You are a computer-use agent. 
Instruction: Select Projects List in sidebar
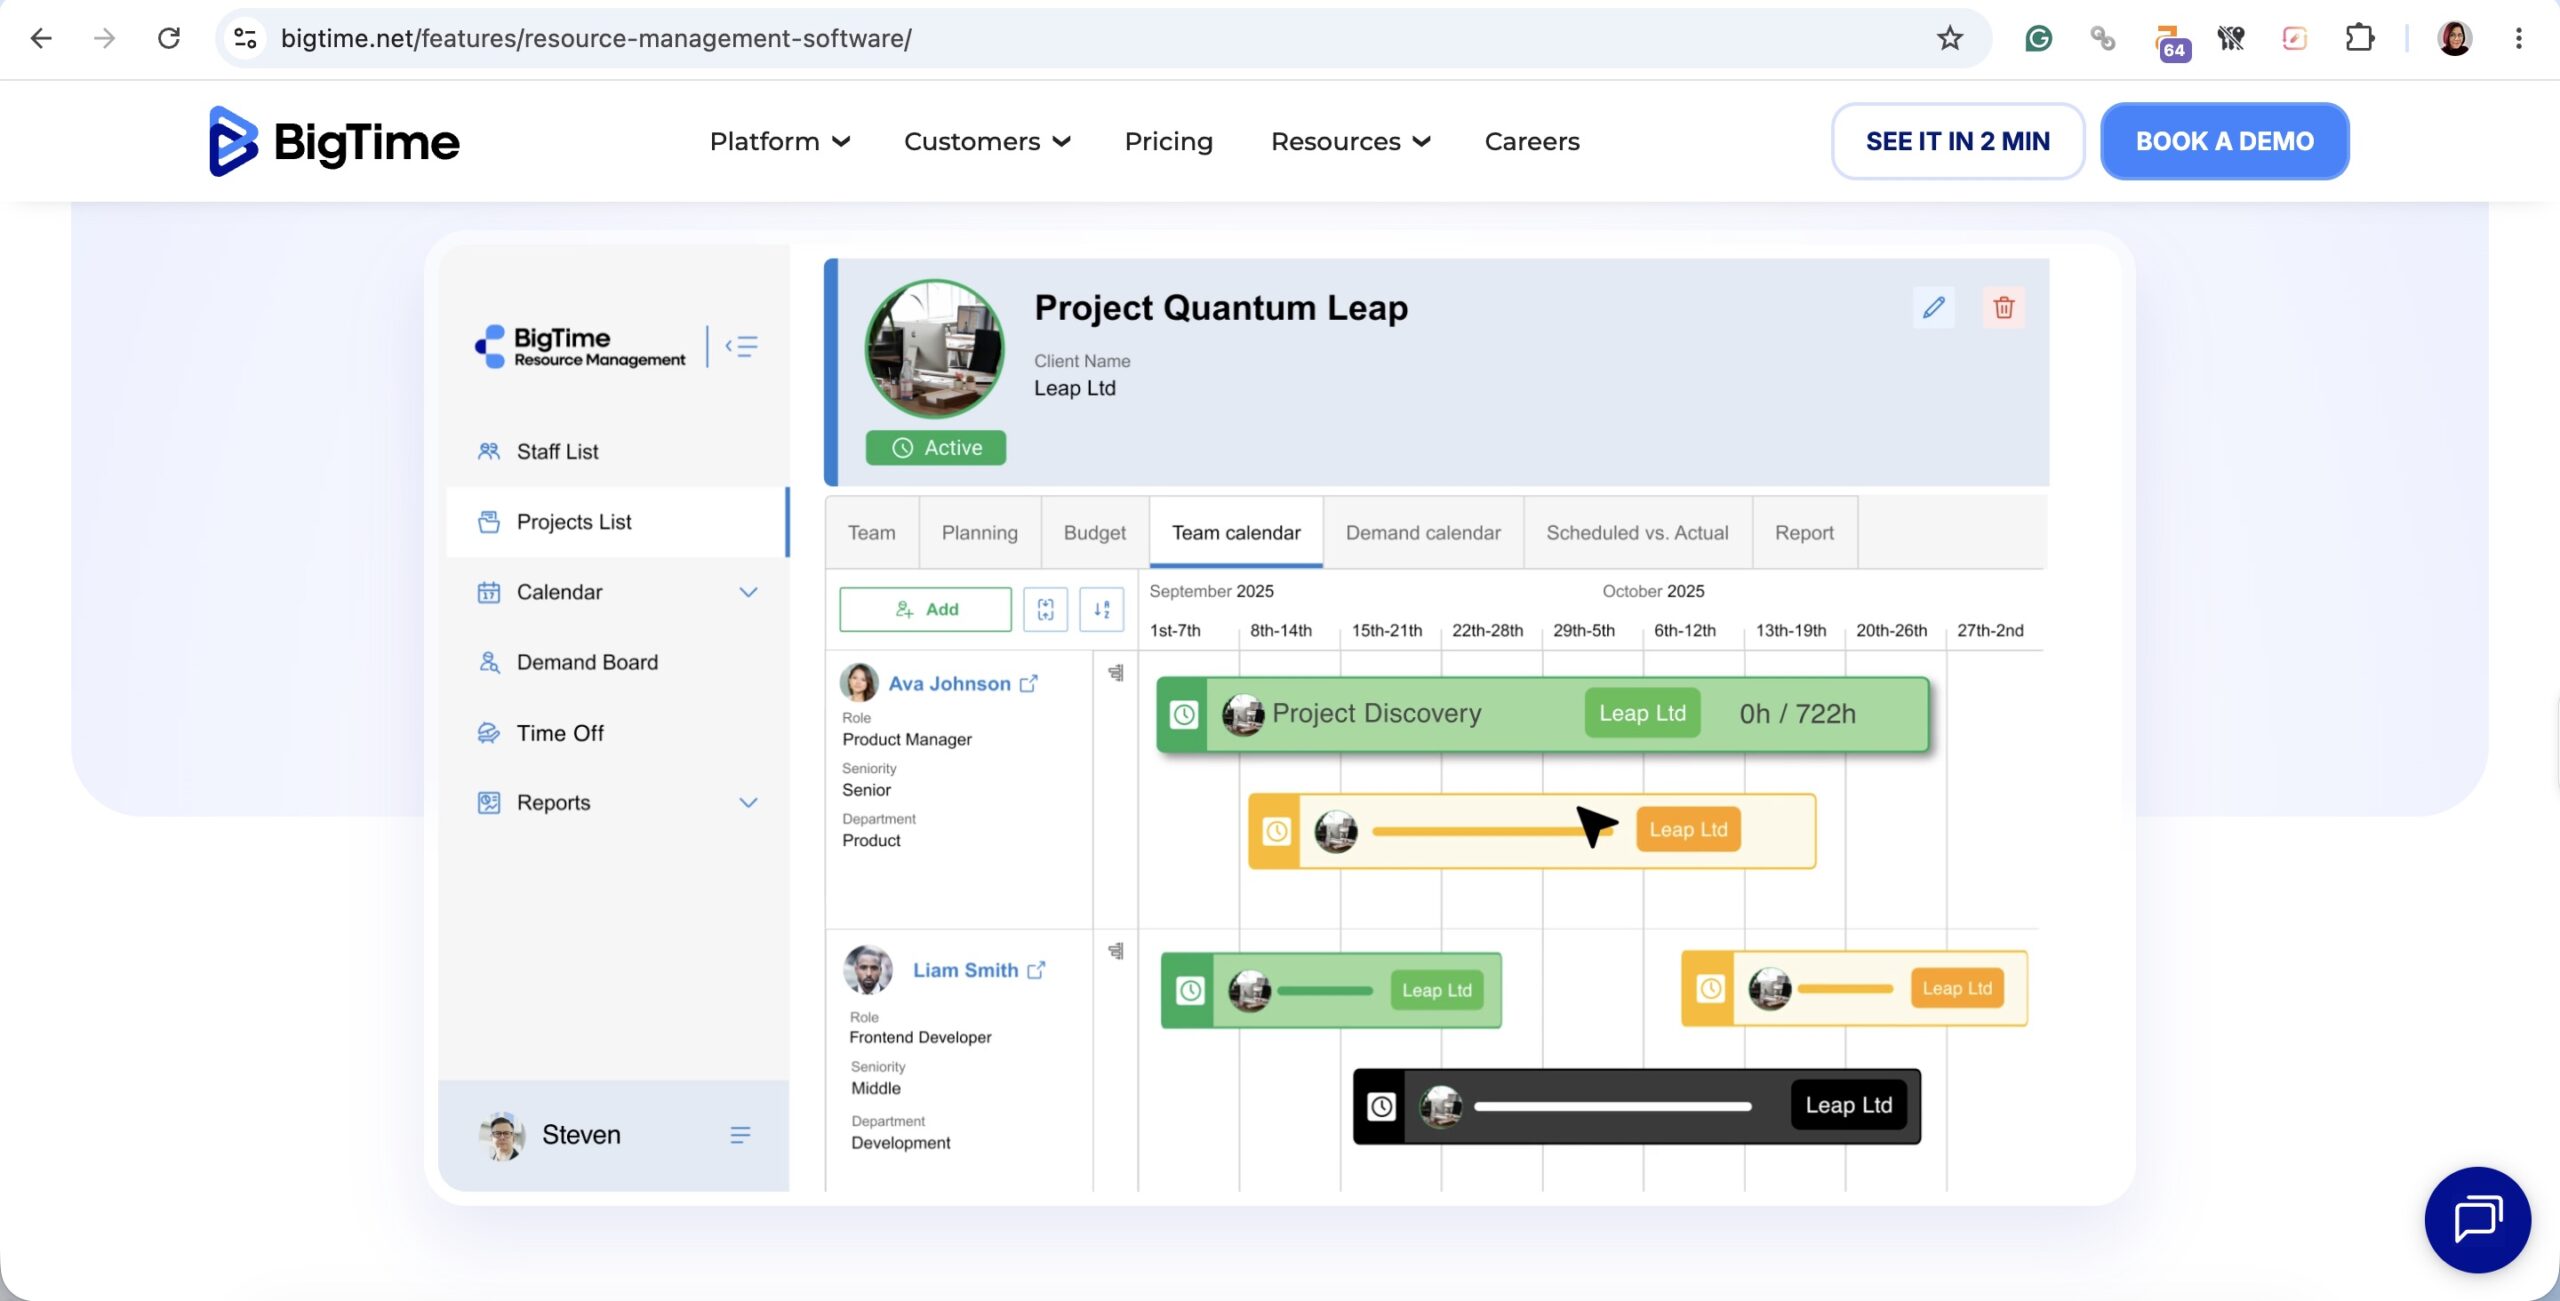617,522
